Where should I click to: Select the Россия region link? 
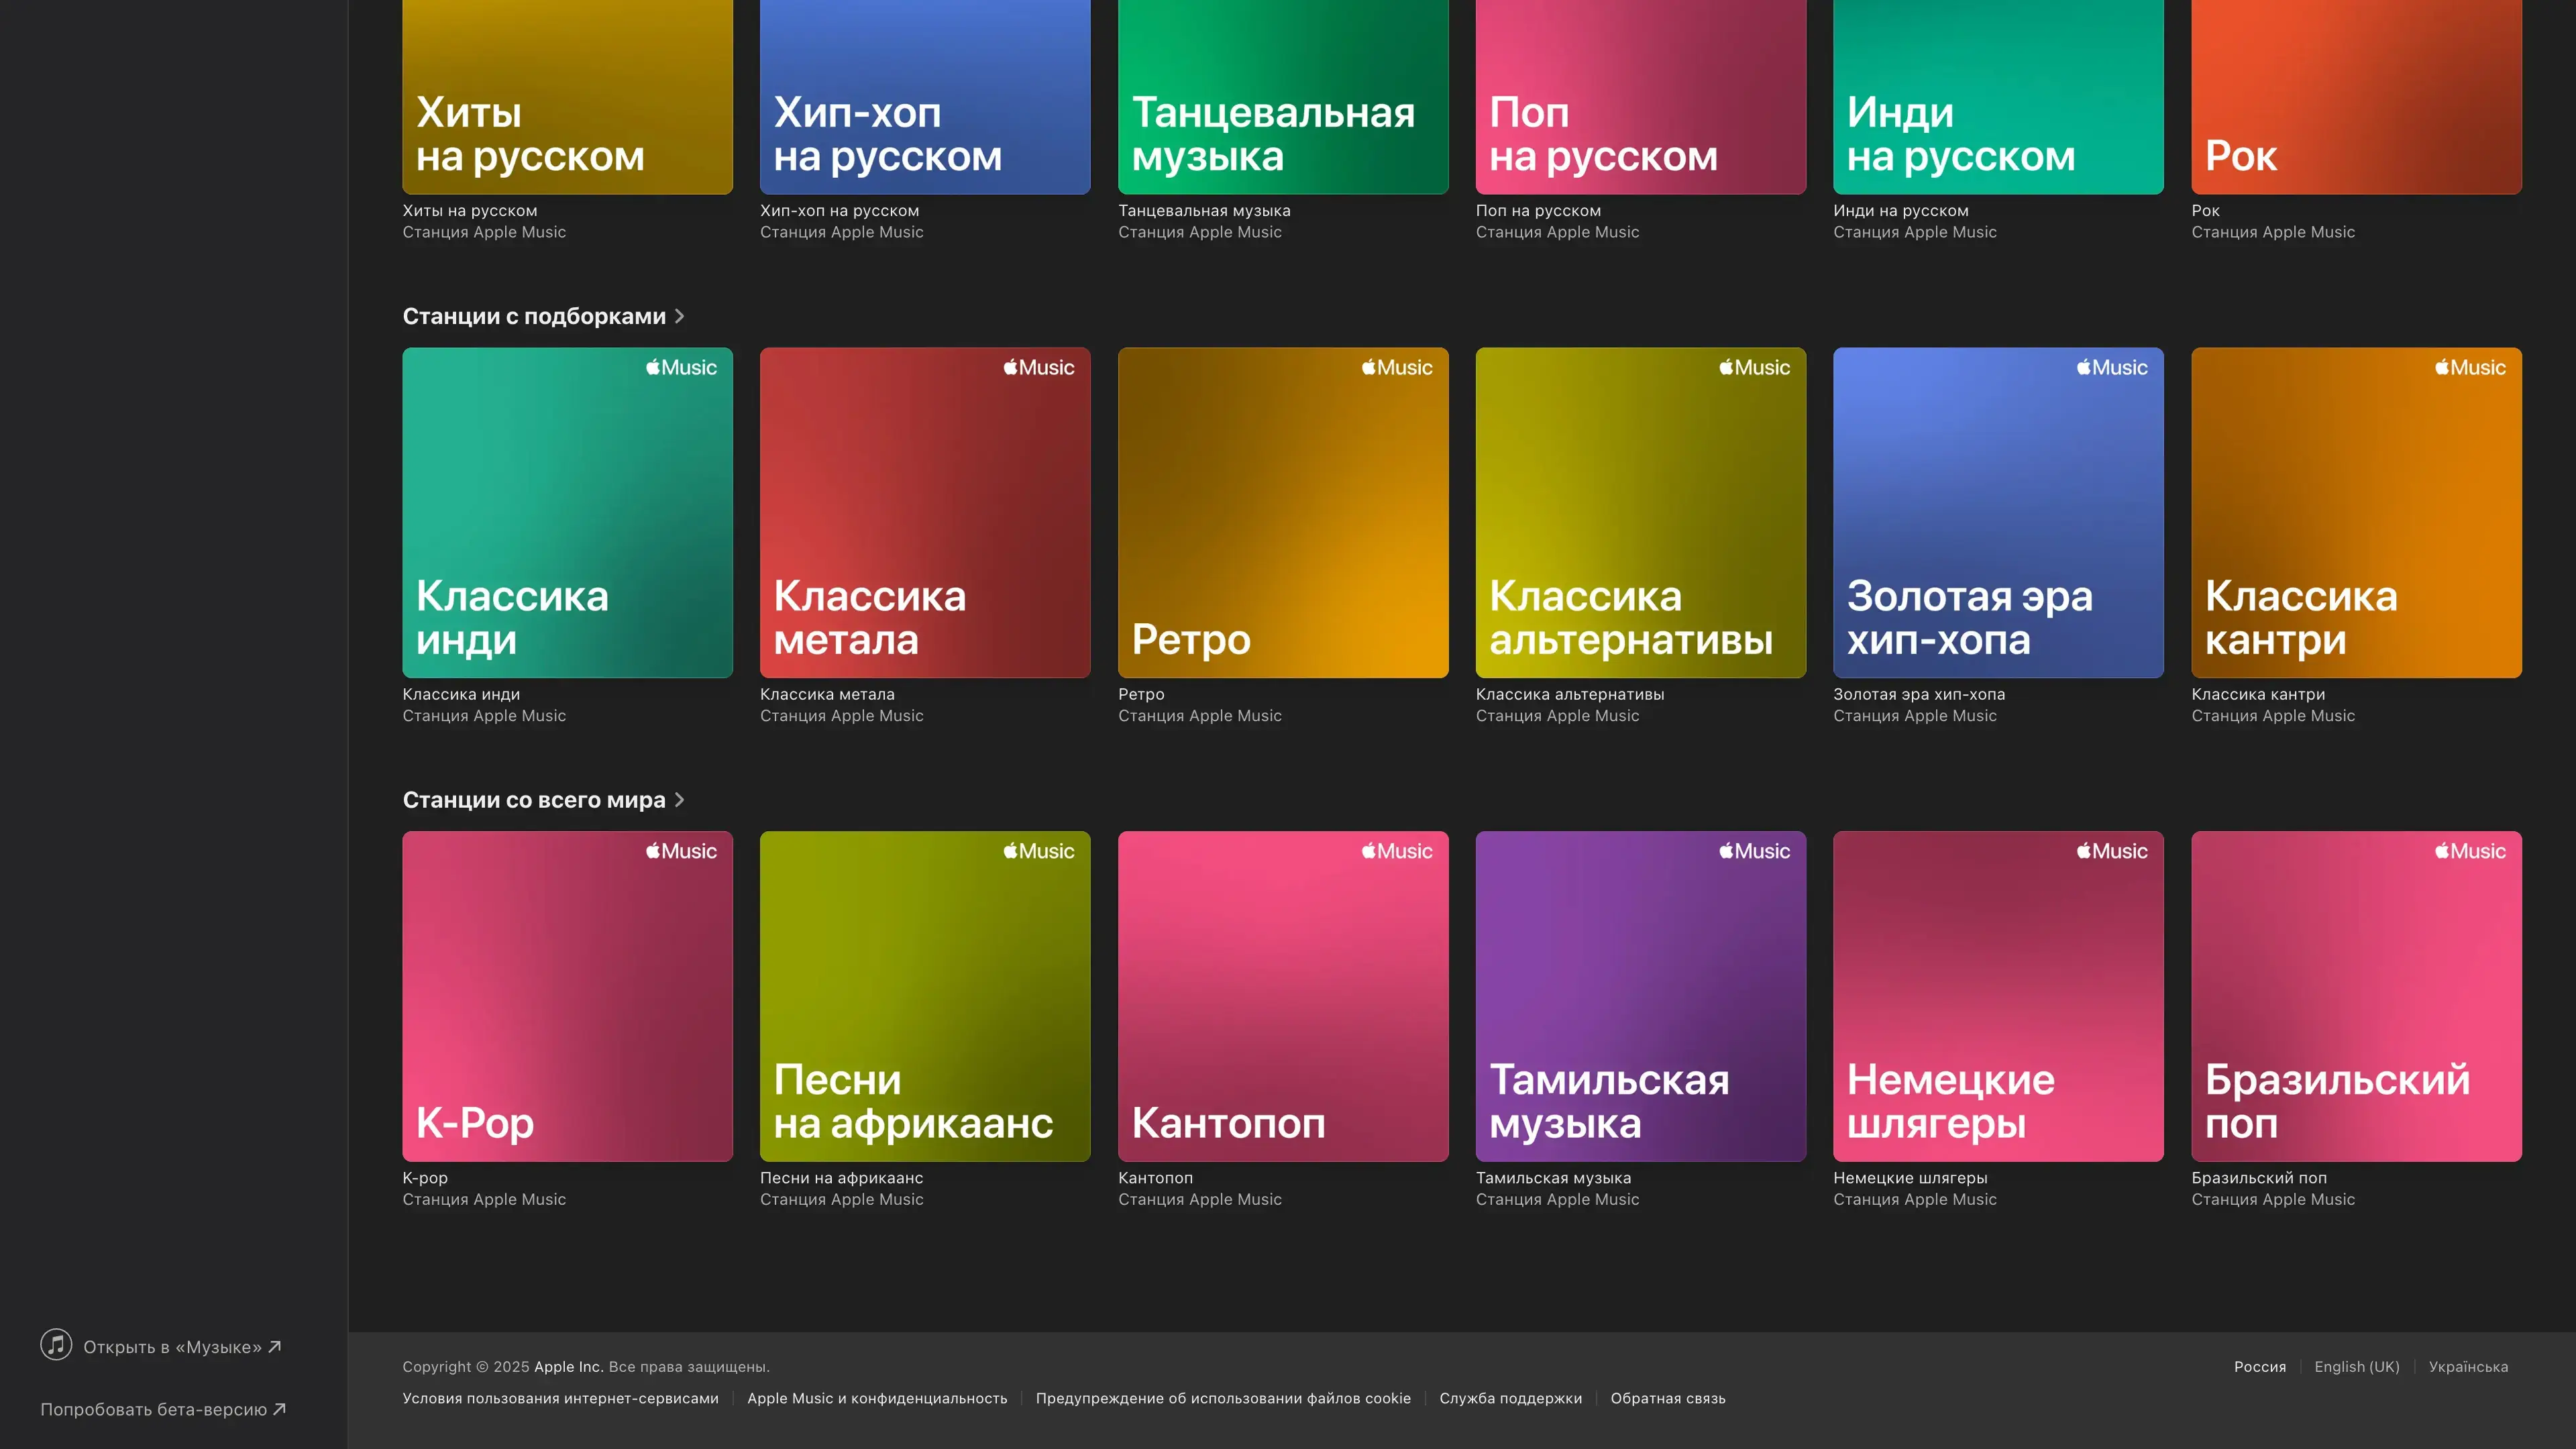tap(2259, 1367)
